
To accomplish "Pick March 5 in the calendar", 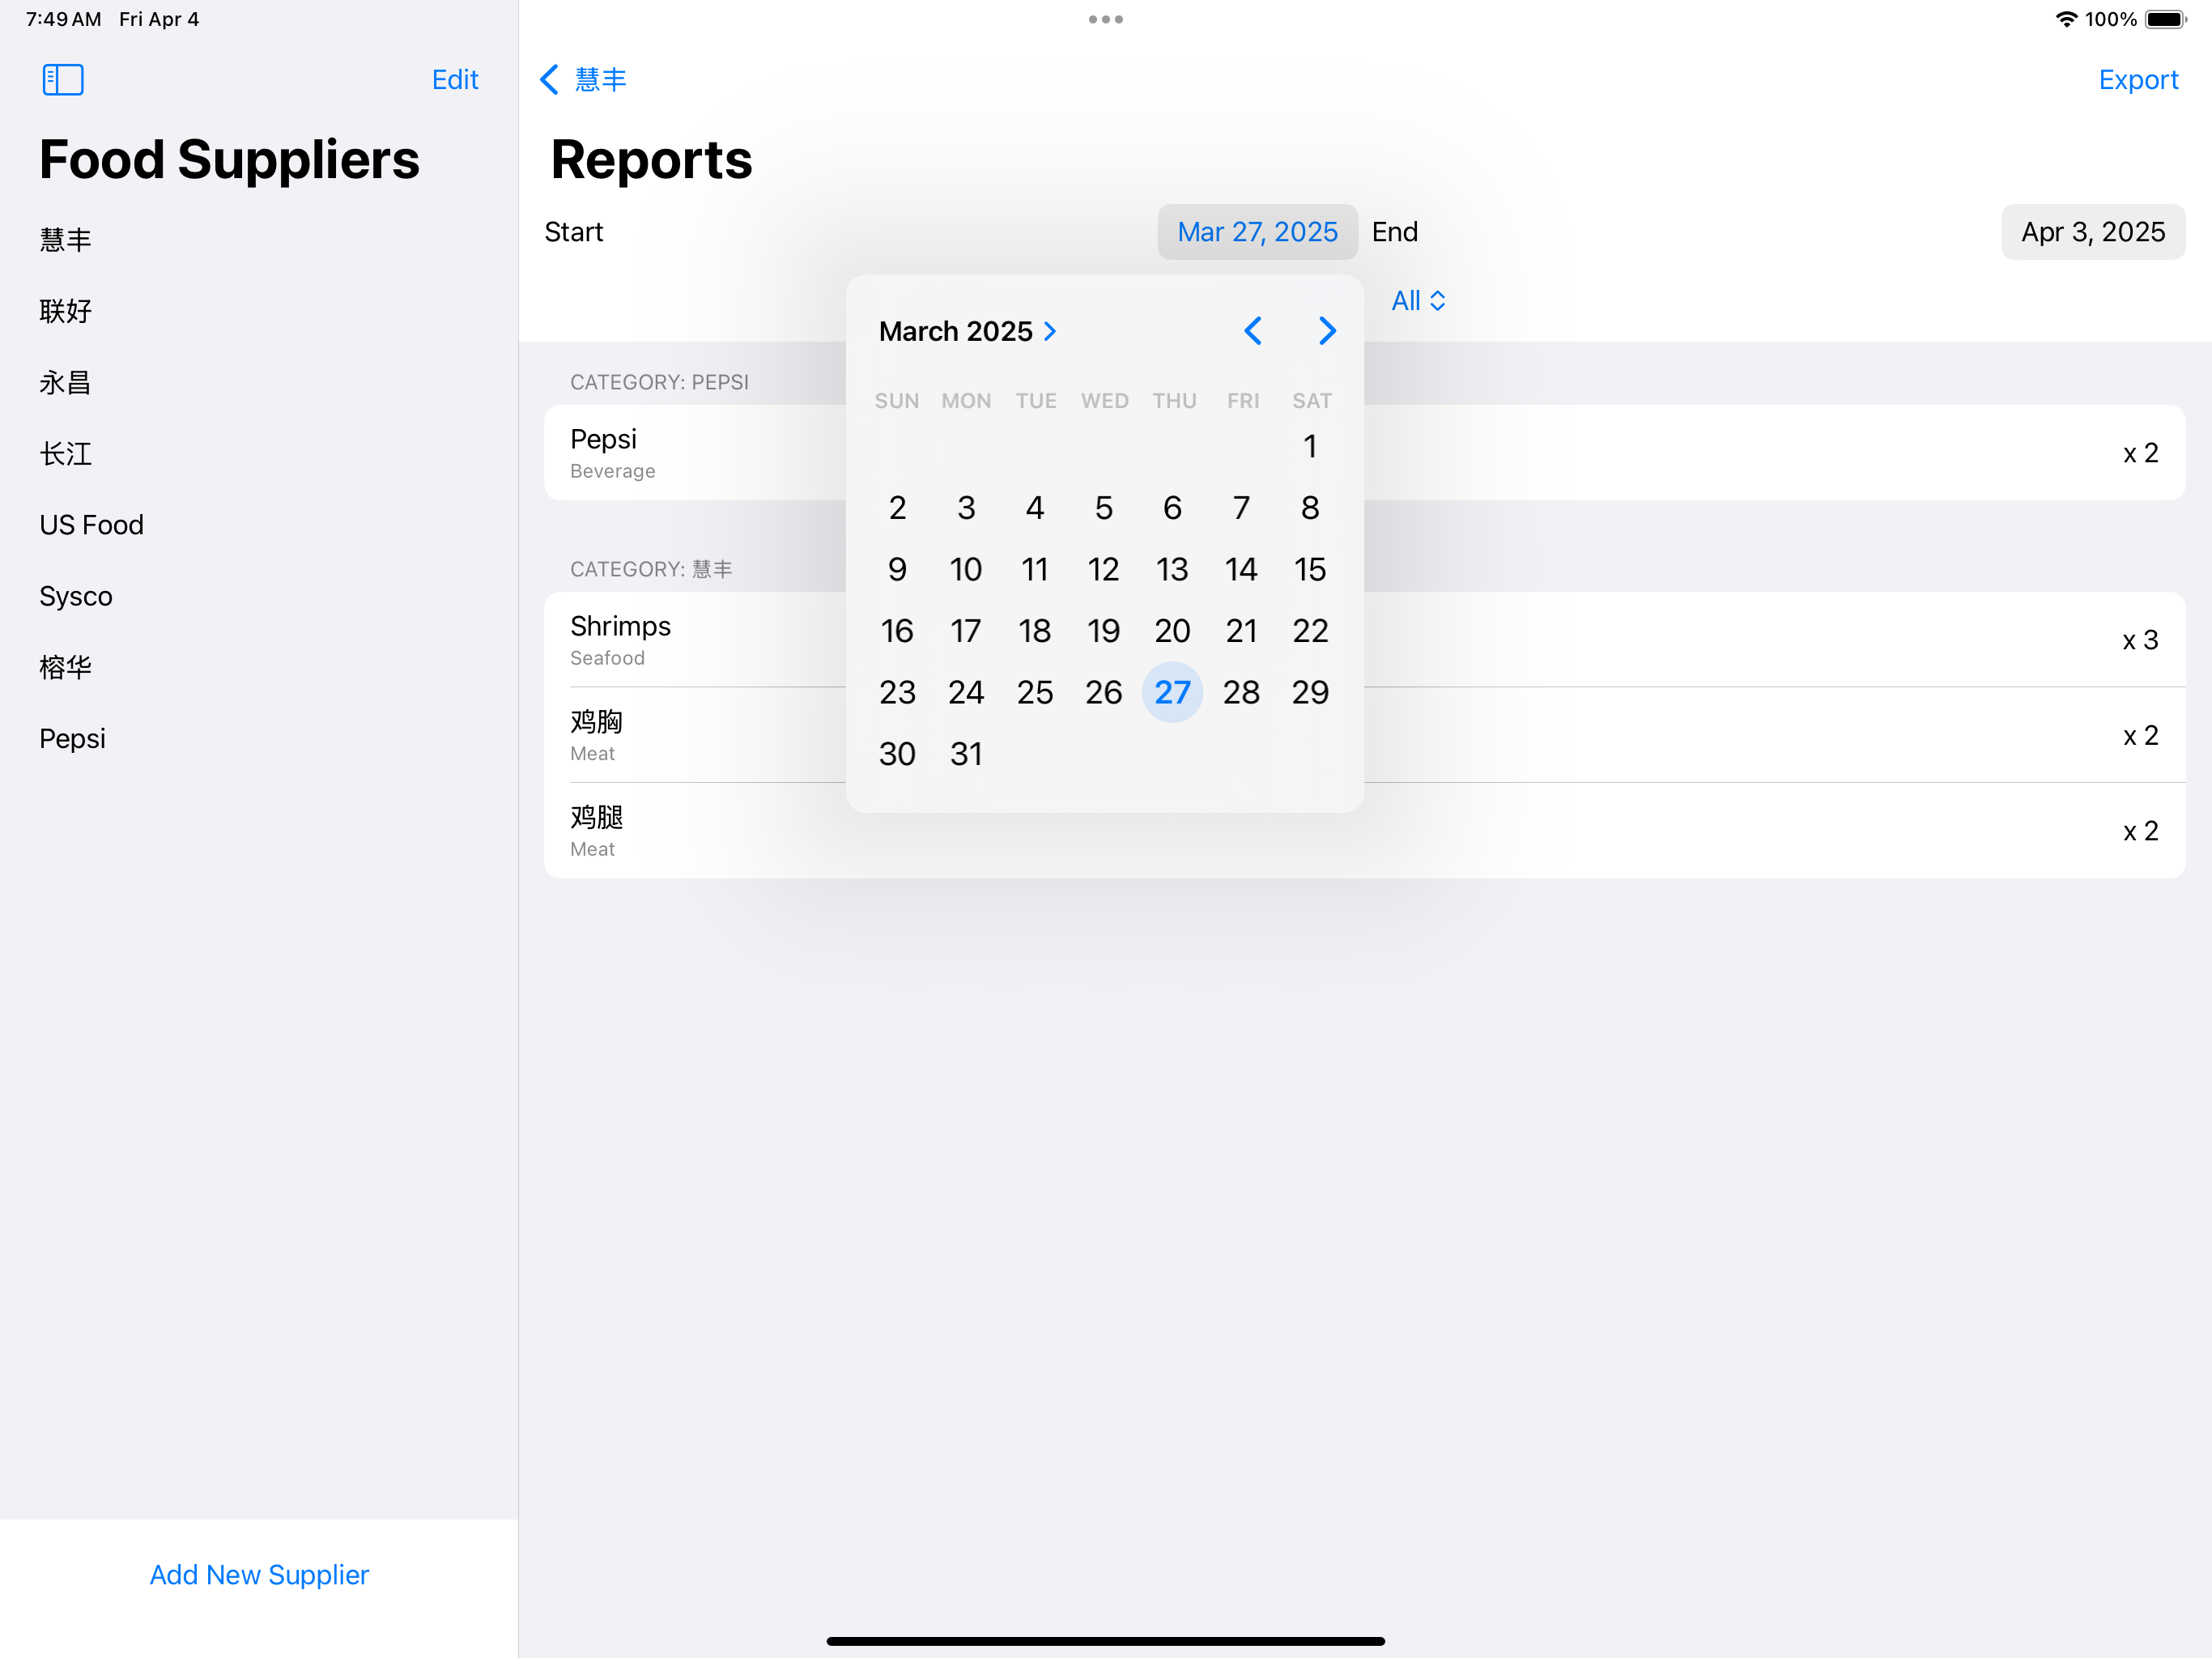I will click(1103, 508).
